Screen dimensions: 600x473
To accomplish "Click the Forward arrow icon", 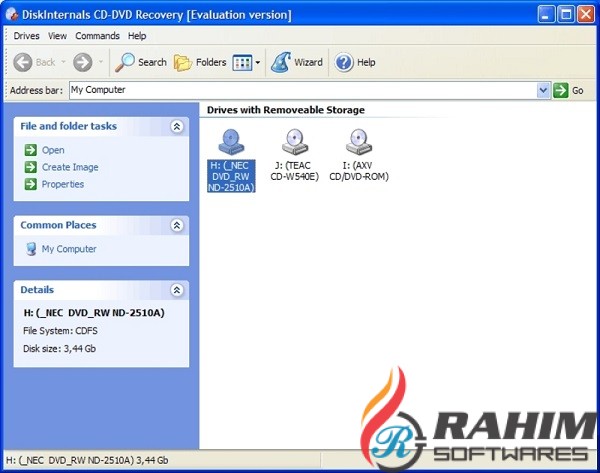I will point(83,62).
